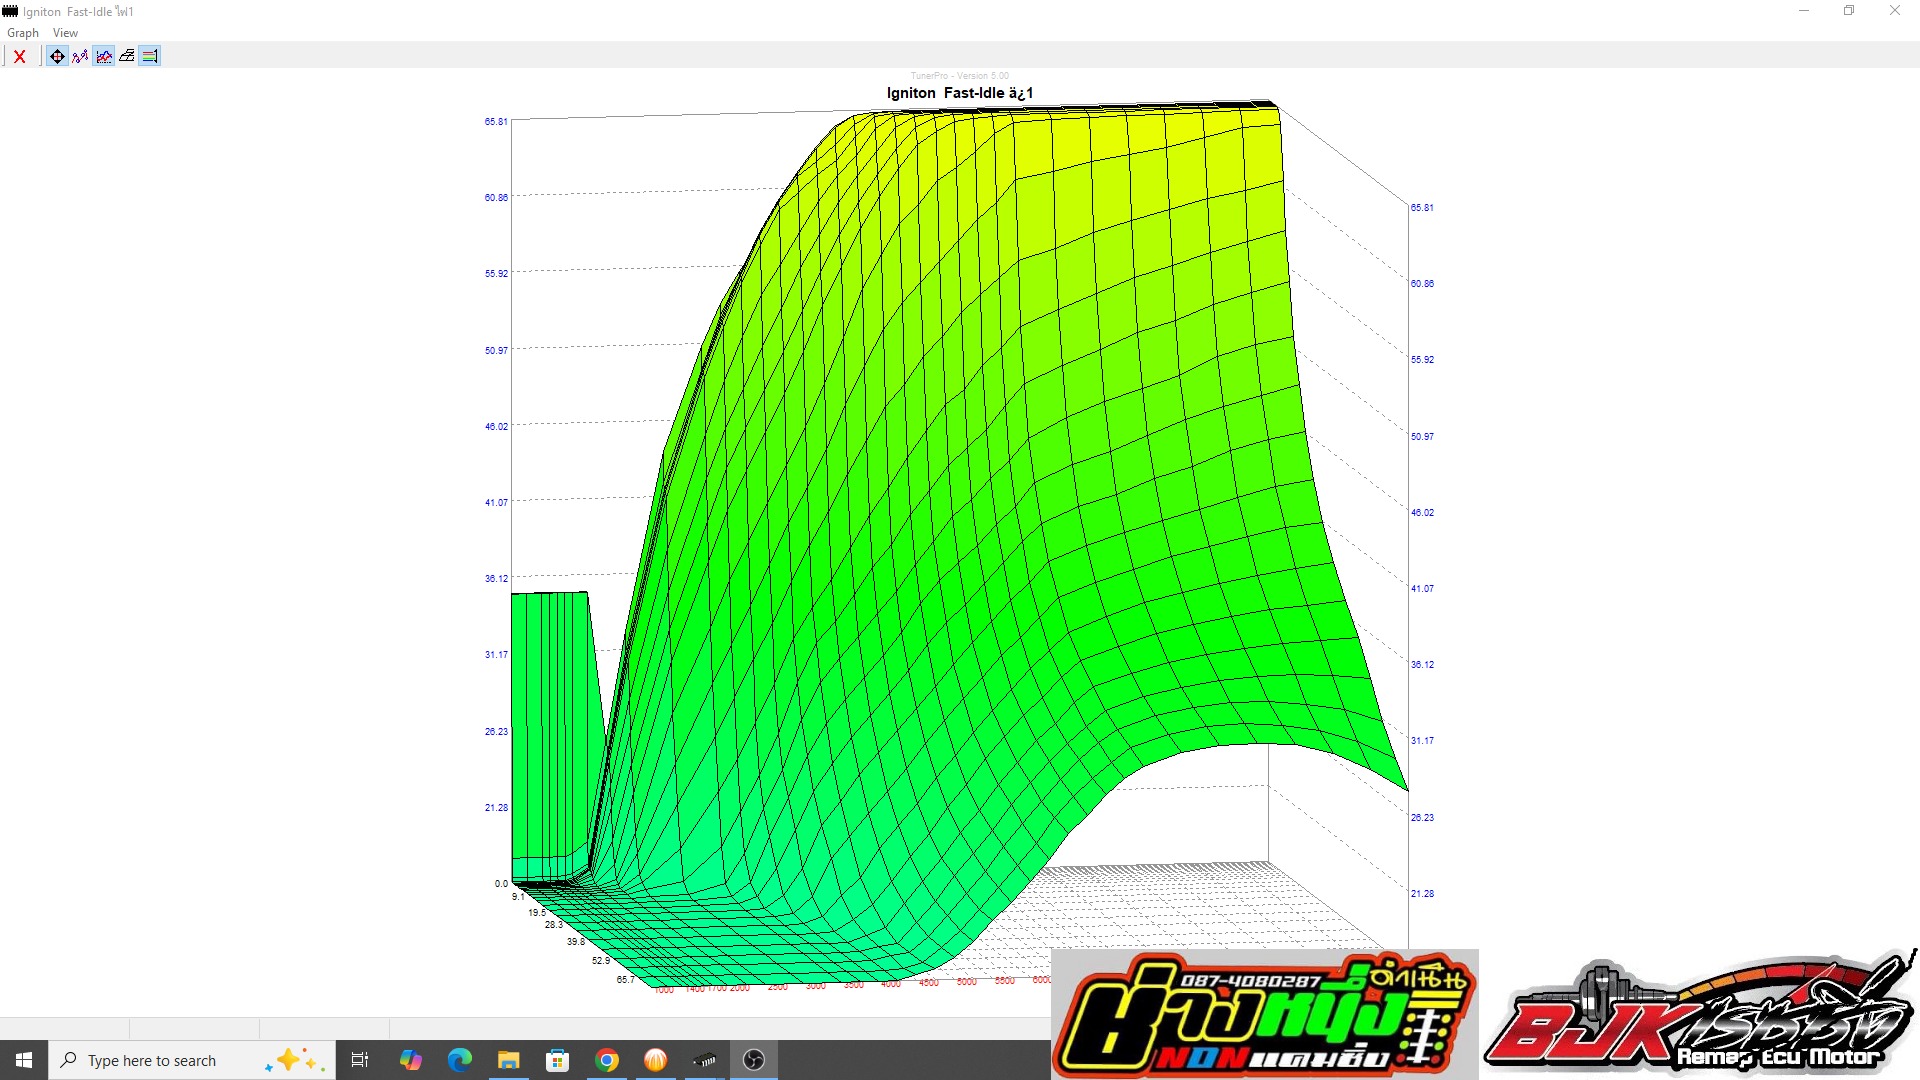Click the red X close graph icon

pyautogui.click(x=19, y=57)
